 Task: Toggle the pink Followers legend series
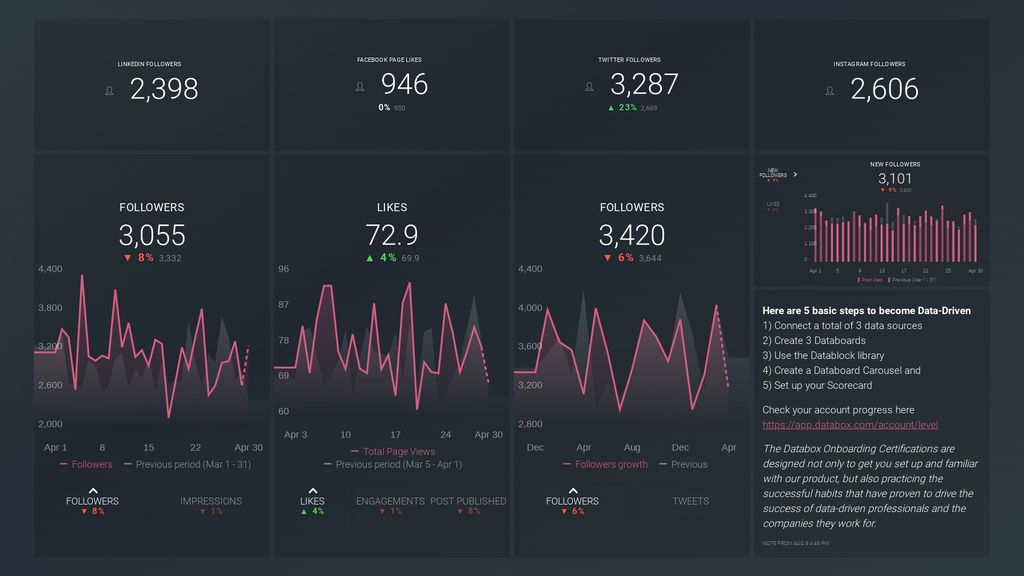[86, 464]
